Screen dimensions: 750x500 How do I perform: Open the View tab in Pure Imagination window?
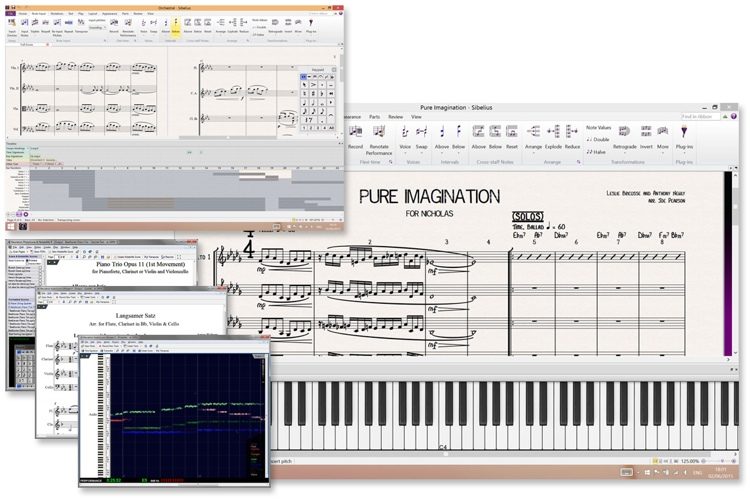pyautogui.click(x=416, y=117)
